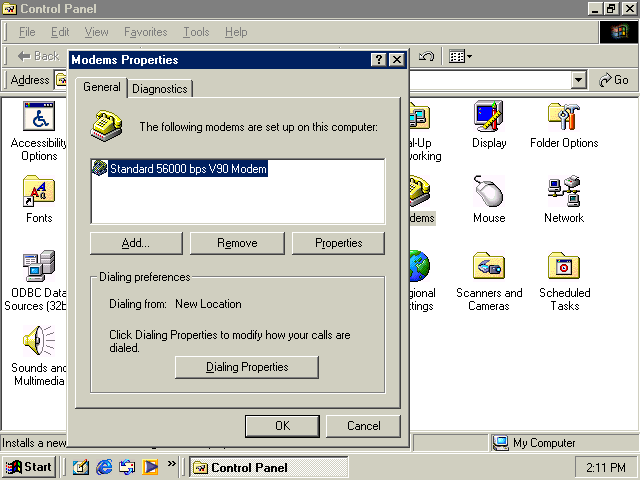Launch Internet Explorer from quick launch
Image resolution: width=640 pixels, height=480 pixels.
(104, 467)
